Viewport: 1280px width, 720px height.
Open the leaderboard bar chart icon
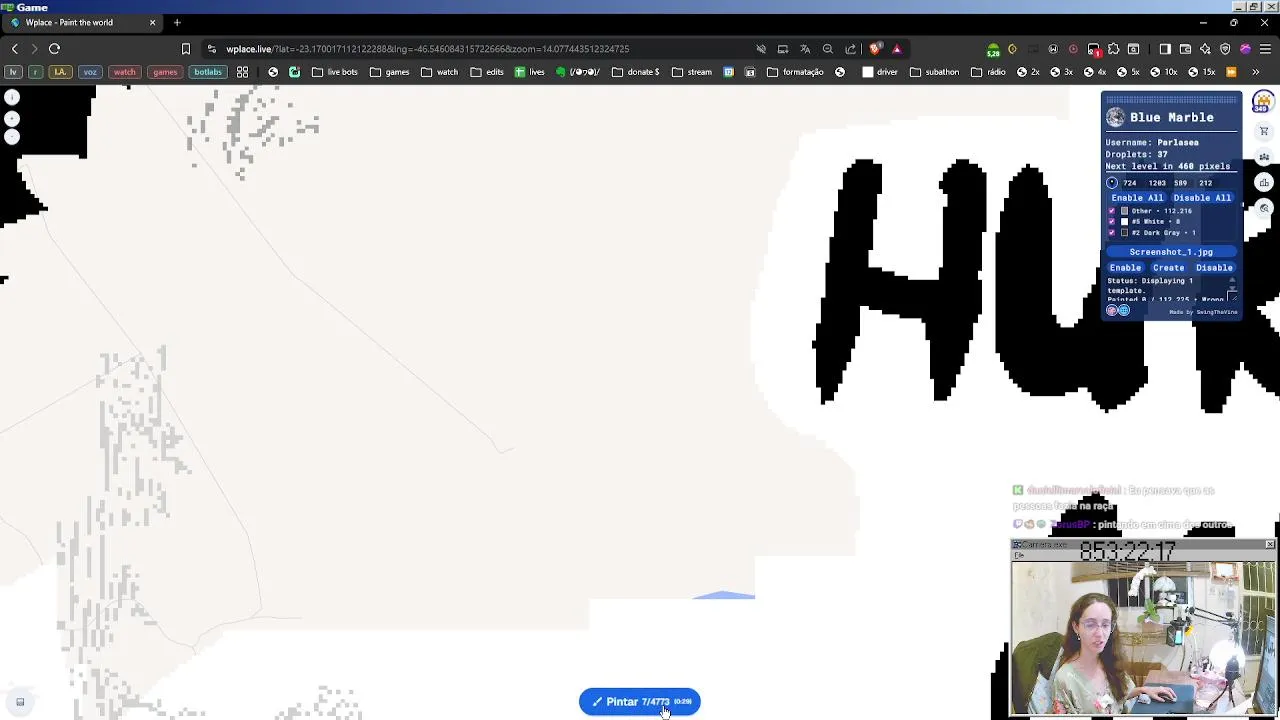point(1264,183)
